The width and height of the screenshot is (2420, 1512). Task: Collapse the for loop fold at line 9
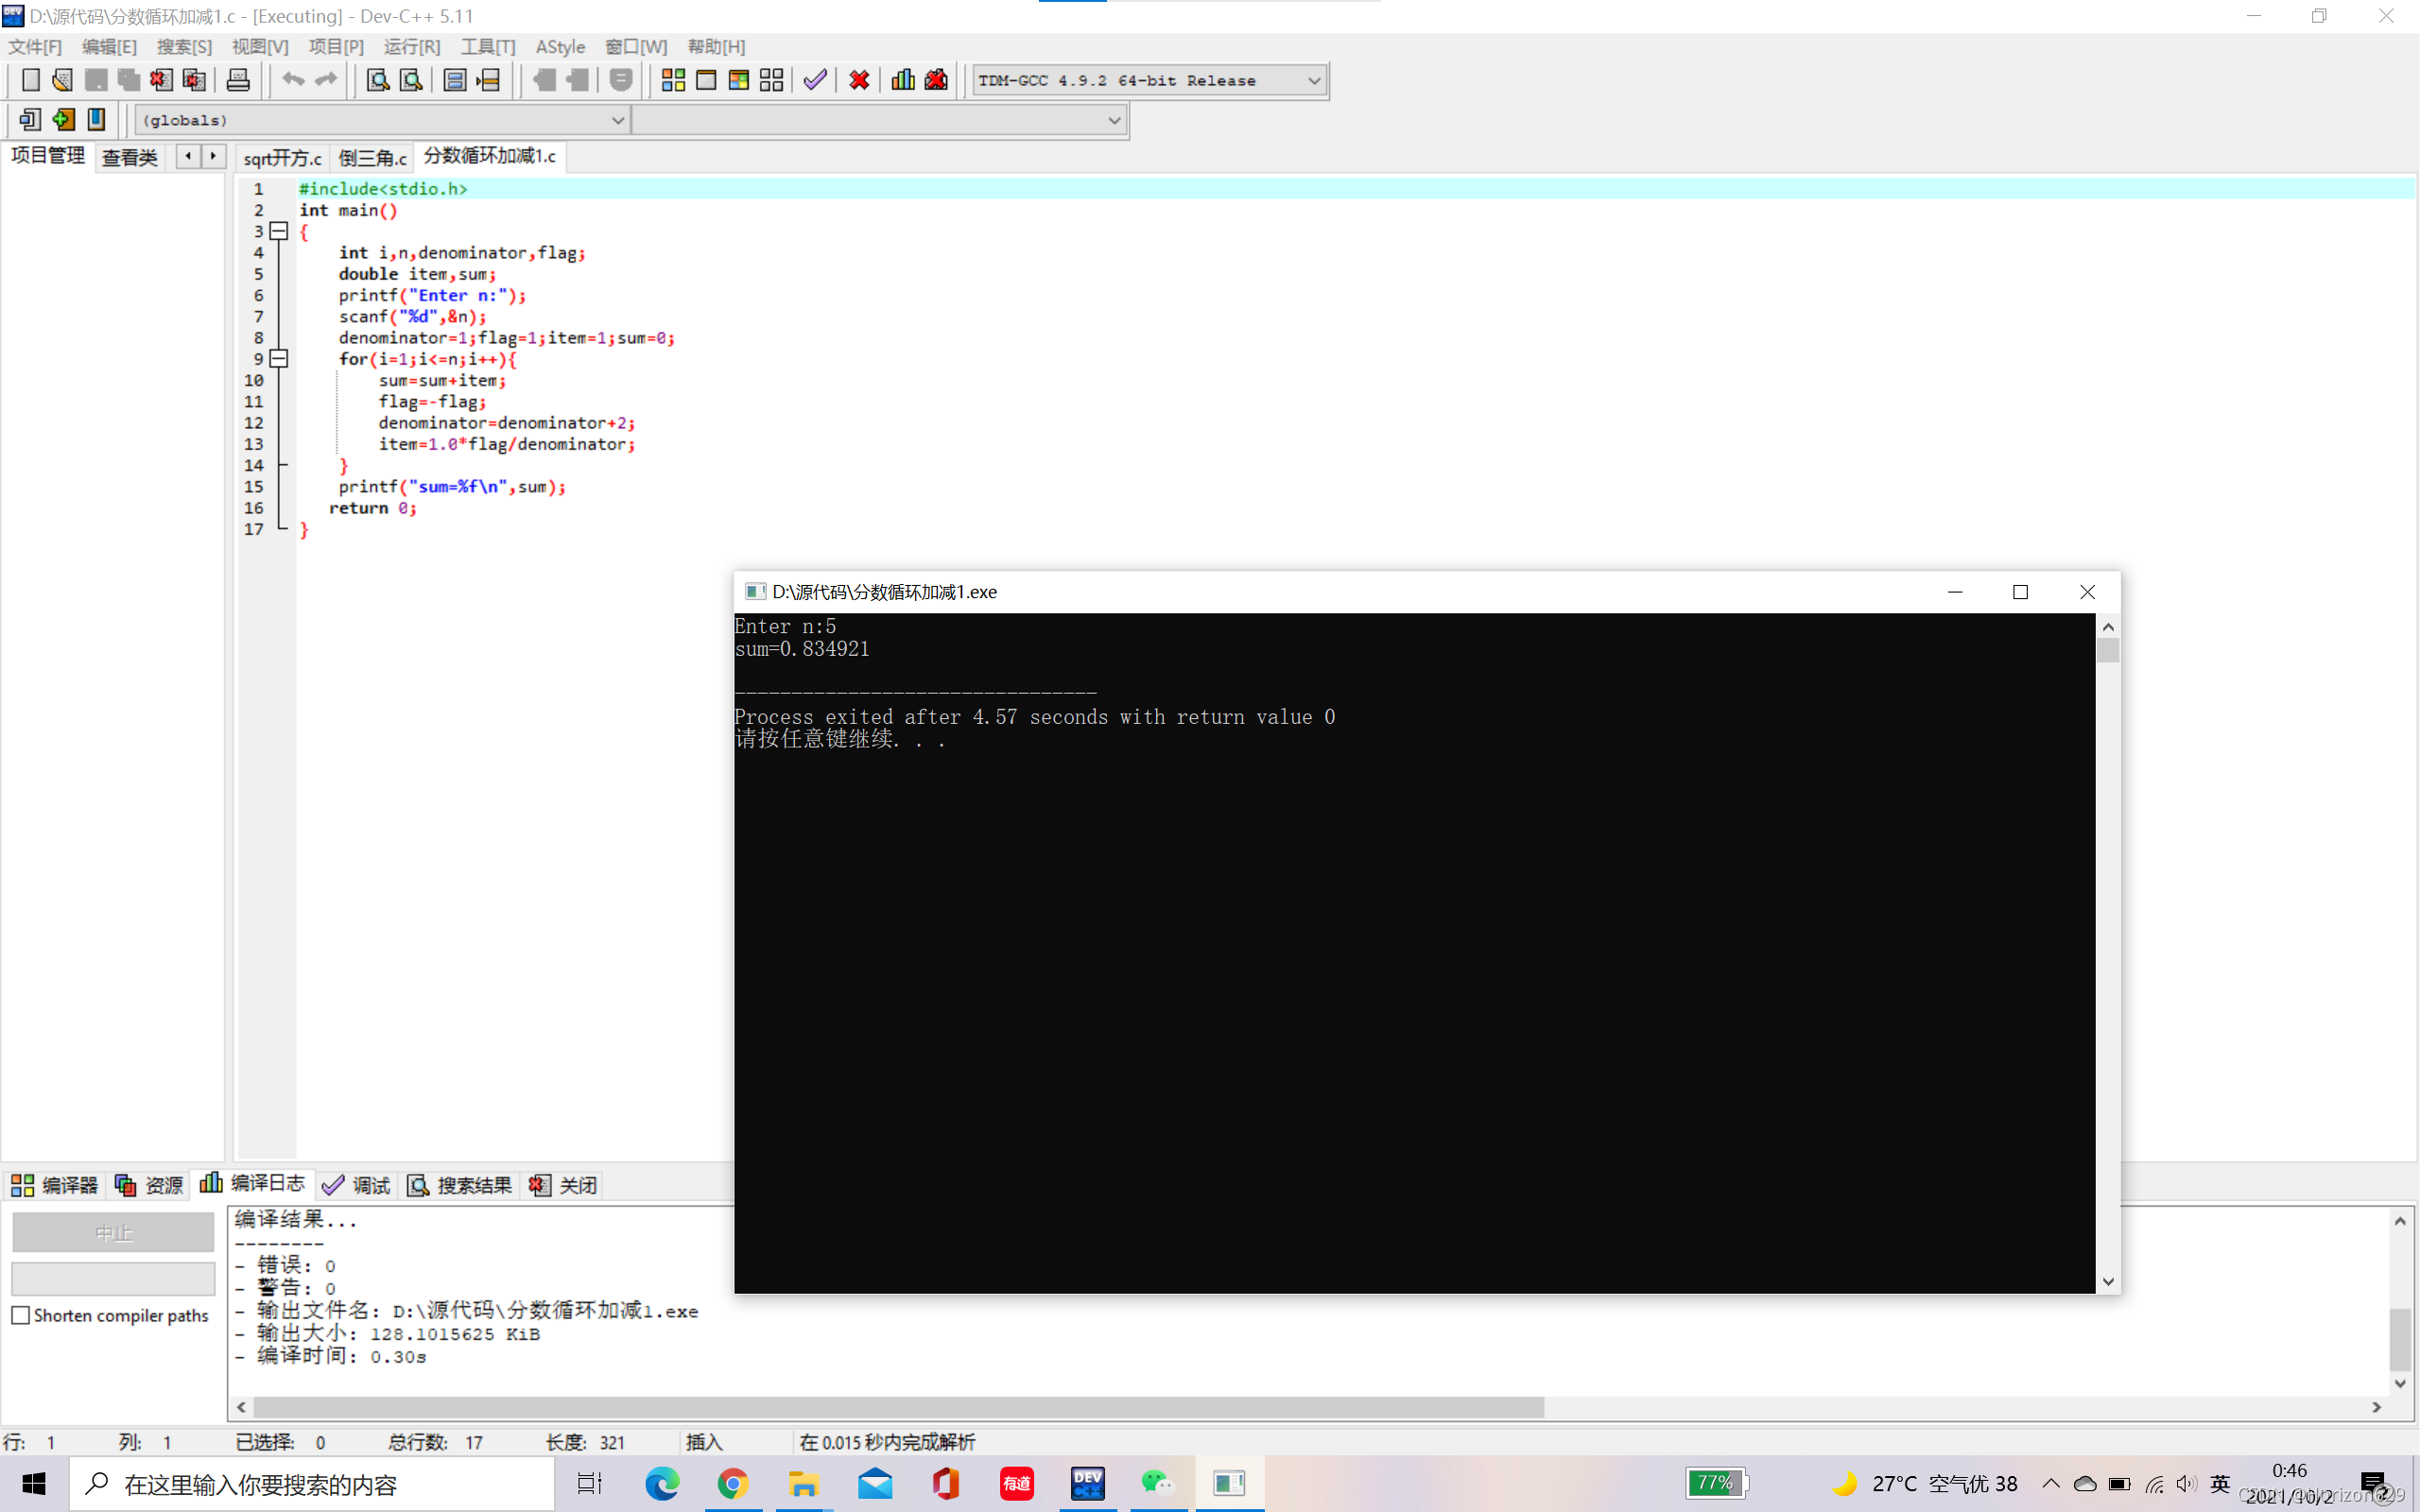tap(280, 358)
